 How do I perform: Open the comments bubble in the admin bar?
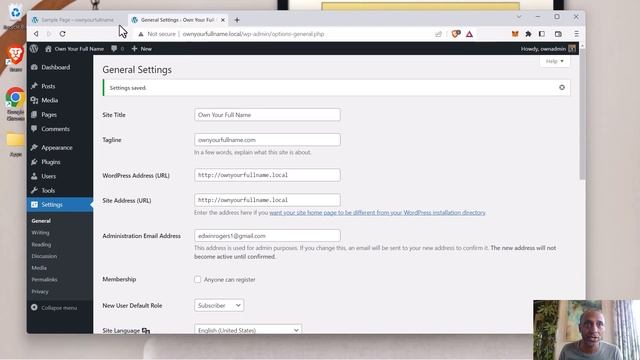click(117, 49)
